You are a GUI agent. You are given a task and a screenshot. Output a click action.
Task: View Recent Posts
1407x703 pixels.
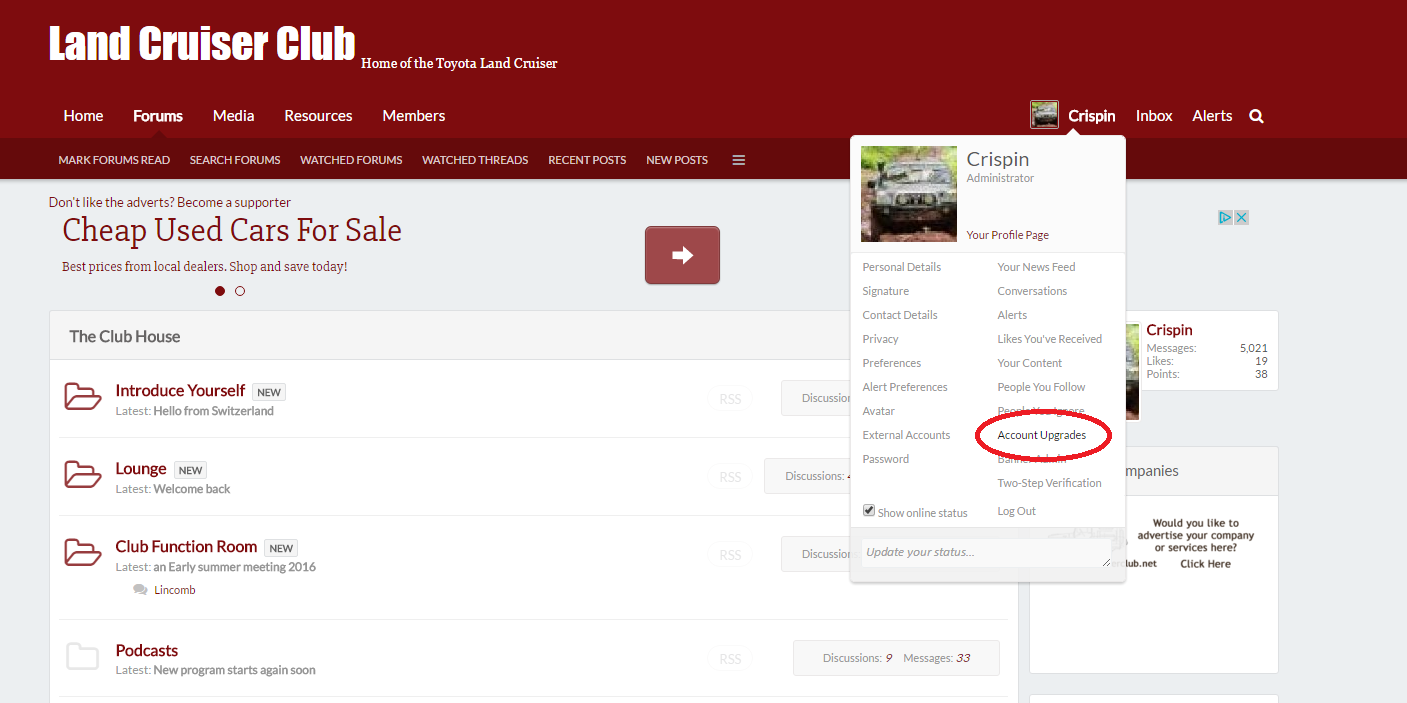pos(587,160)
